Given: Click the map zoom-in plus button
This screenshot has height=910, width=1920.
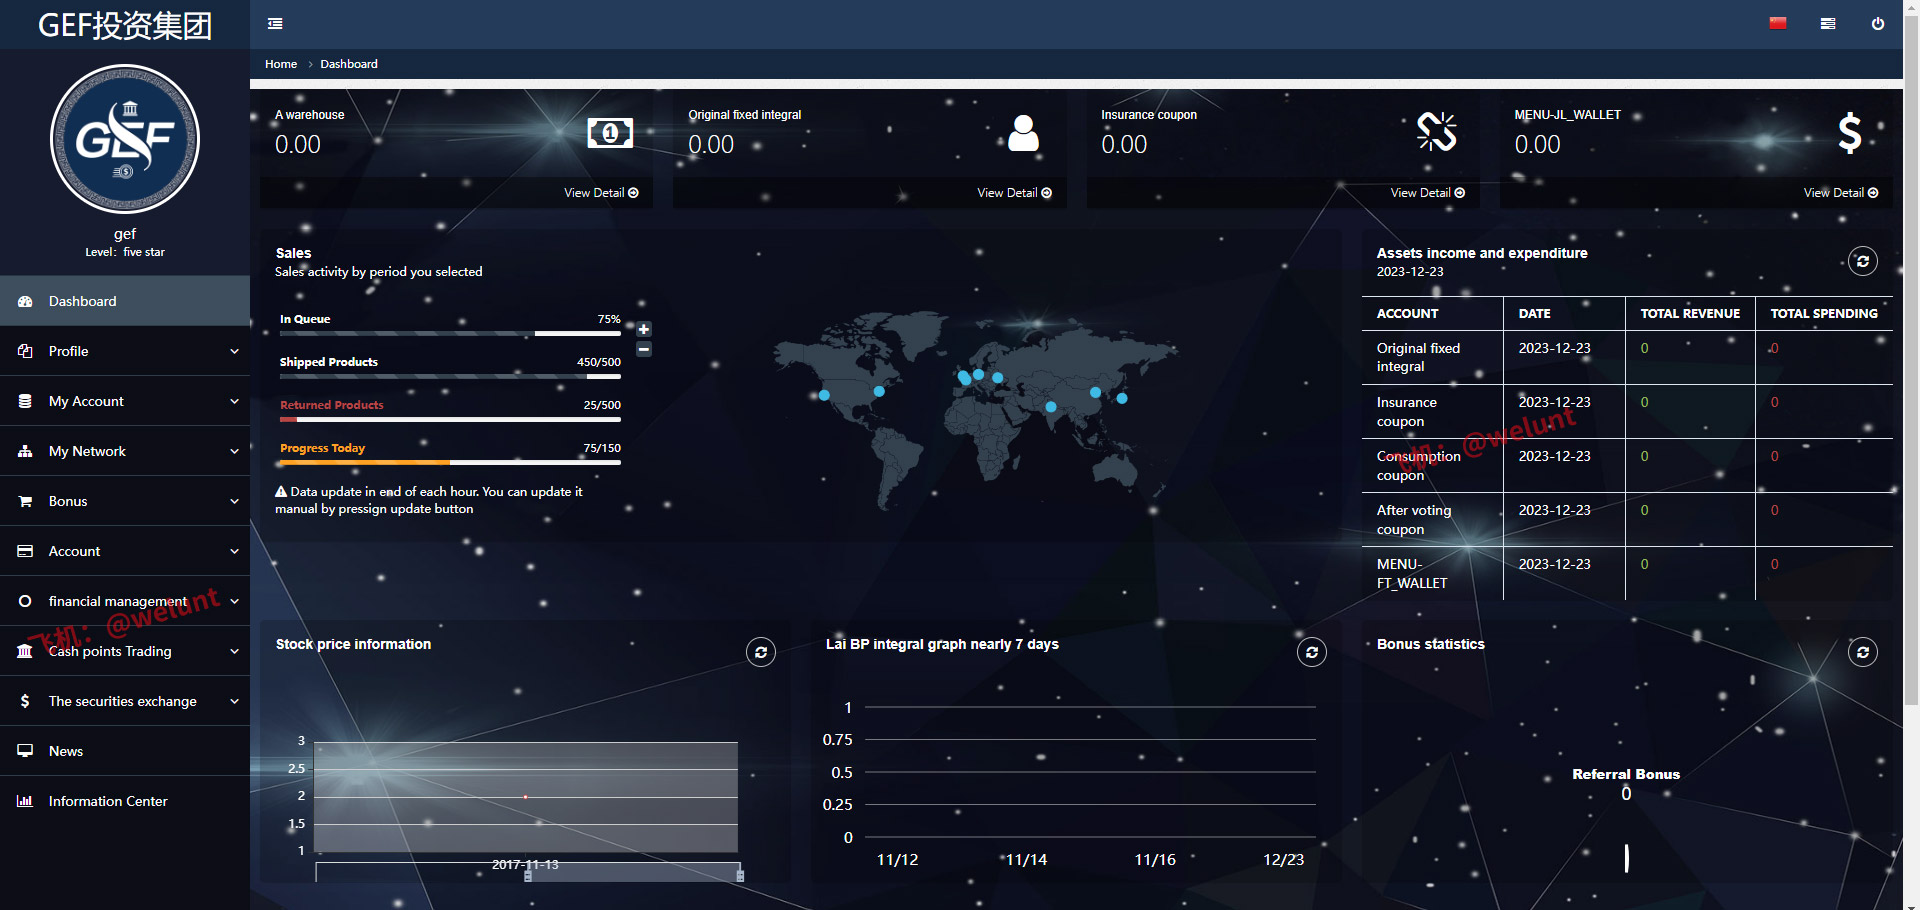Looking at the screenshot, I should tap(644, 329).
